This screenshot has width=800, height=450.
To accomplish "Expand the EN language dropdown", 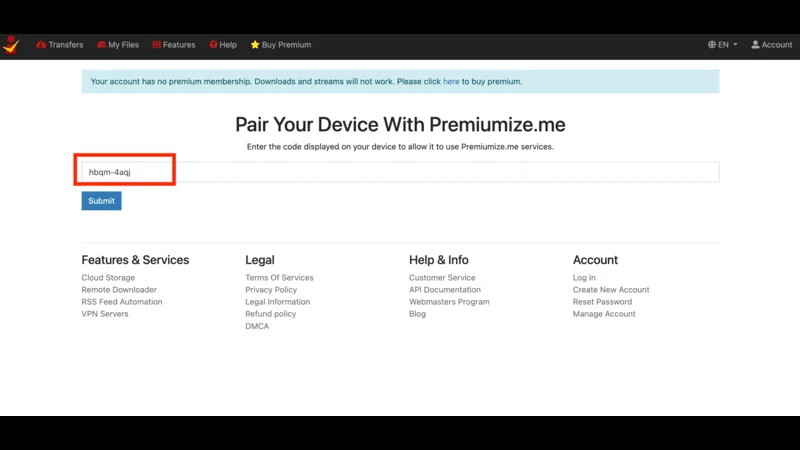I will 723,45.
